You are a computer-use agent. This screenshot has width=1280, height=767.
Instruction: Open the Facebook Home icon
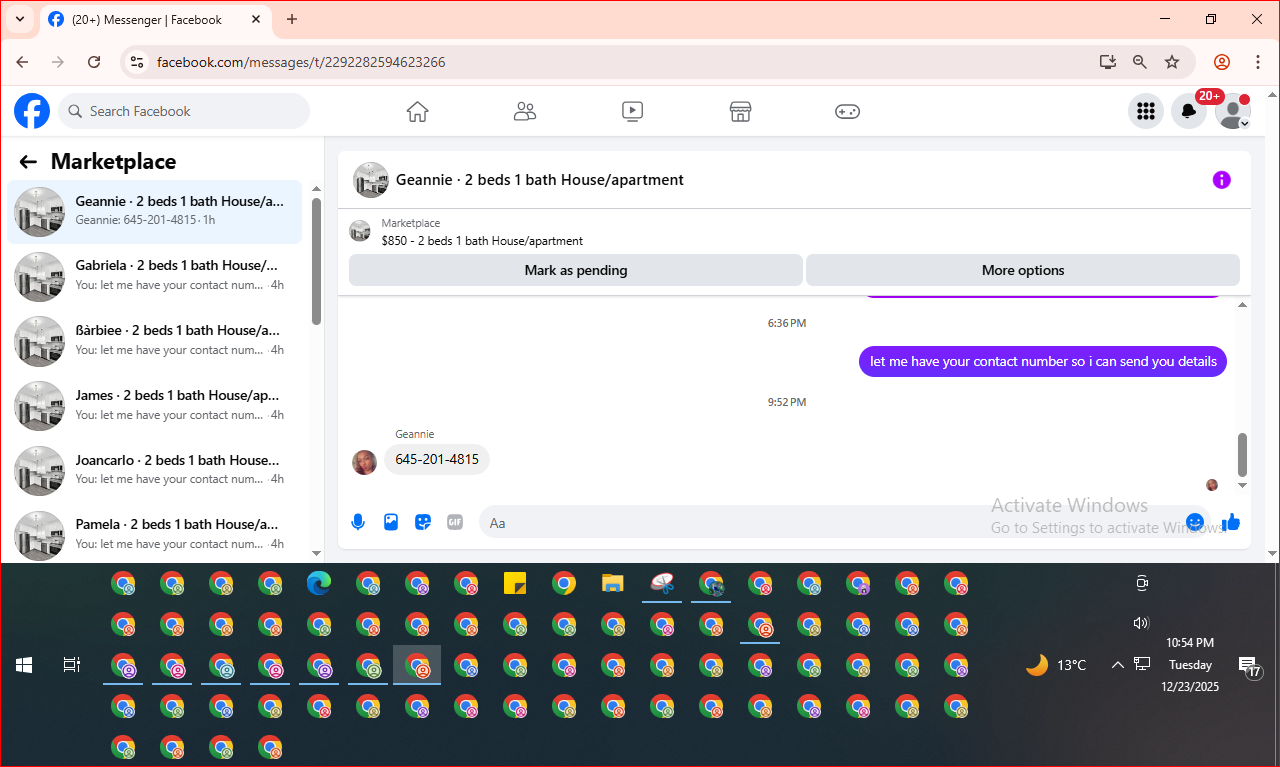(x=417, y=112)
